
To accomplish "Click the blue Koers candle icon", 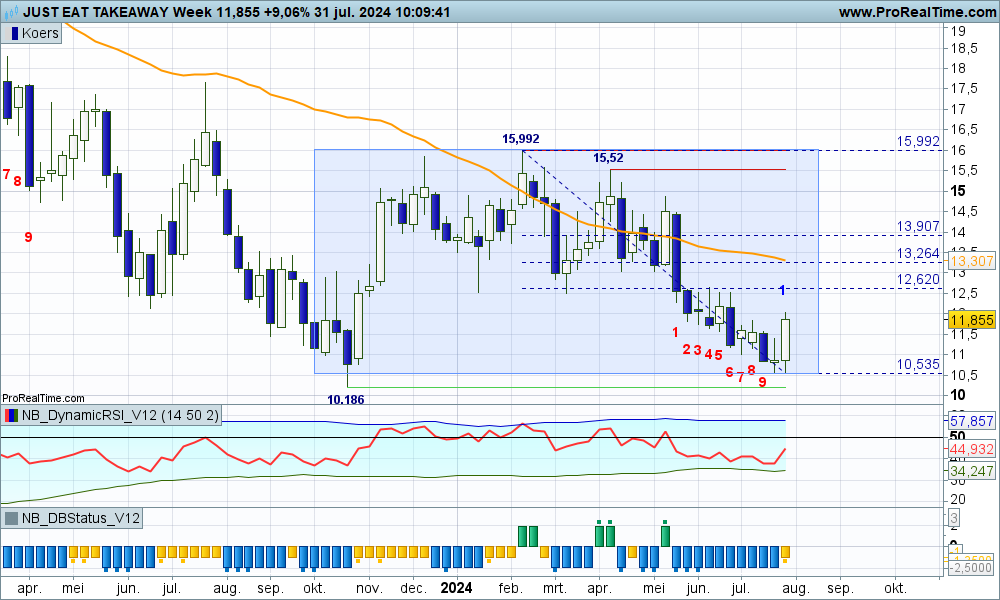I will tap(13, 33).
